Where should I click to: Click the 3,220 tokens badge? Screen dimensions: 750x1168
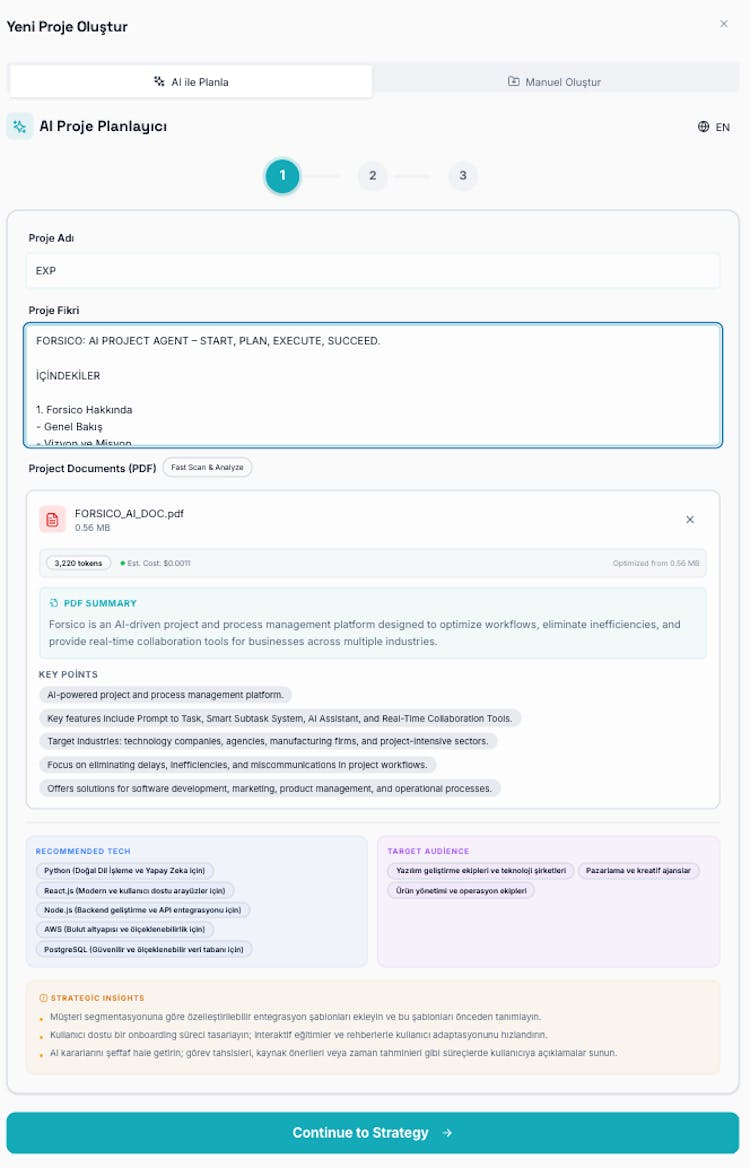(78, 563)
